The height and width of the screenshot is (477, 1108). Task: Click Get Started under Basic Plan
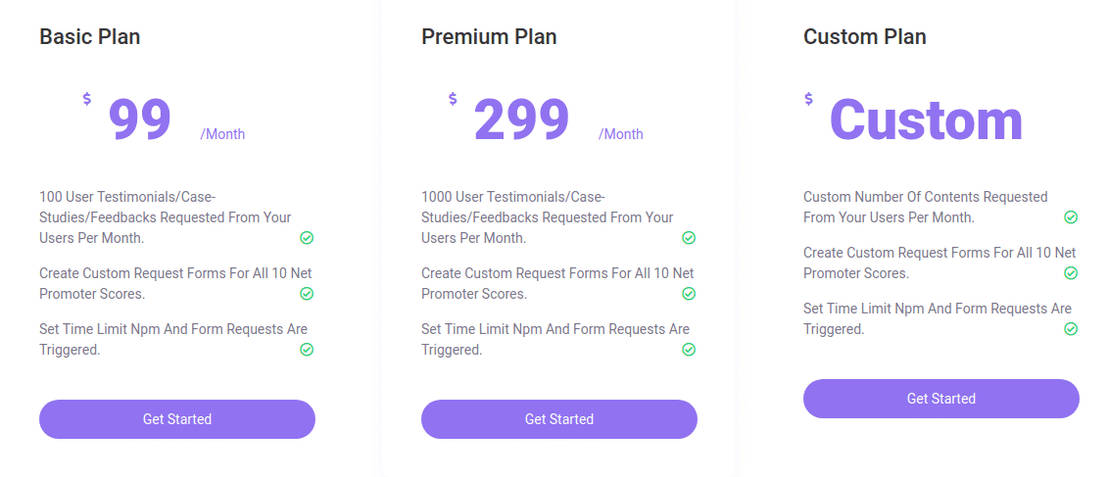[x=177, y=419]
